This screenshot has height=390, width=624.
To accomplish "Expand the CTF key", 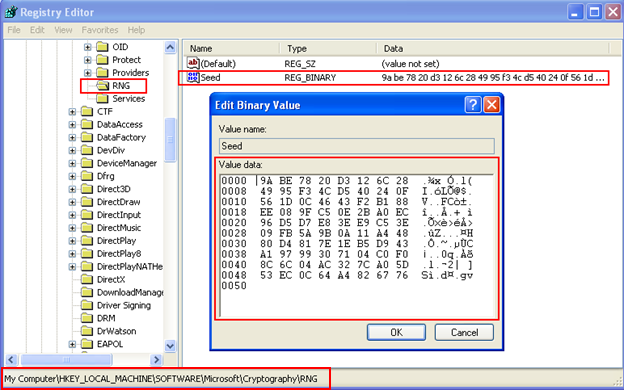I will 72,112.
